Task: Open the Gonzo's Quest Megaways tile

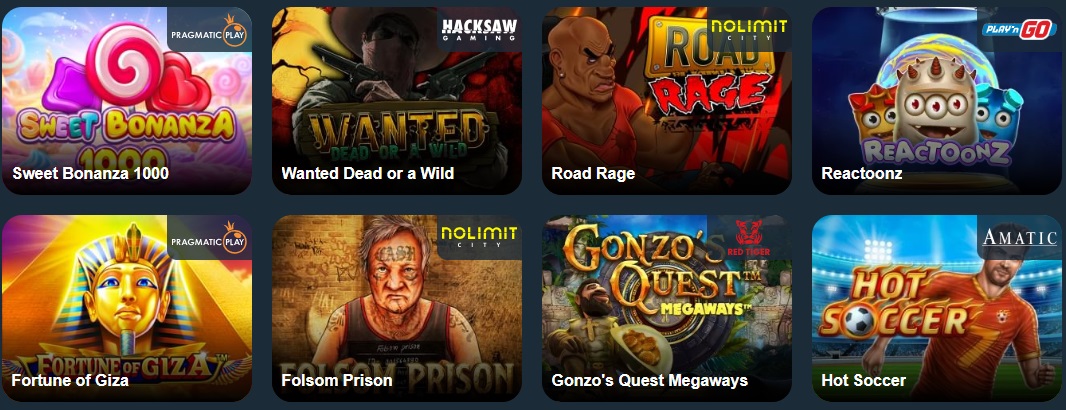Action: click(667, 308)
